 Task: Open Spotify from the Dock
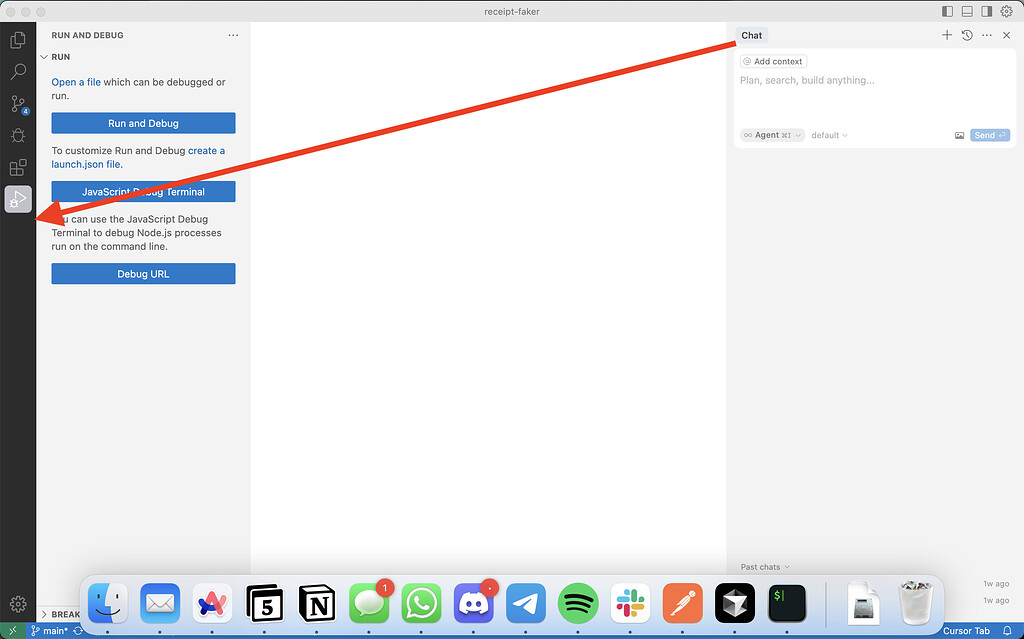coord(578,603)
